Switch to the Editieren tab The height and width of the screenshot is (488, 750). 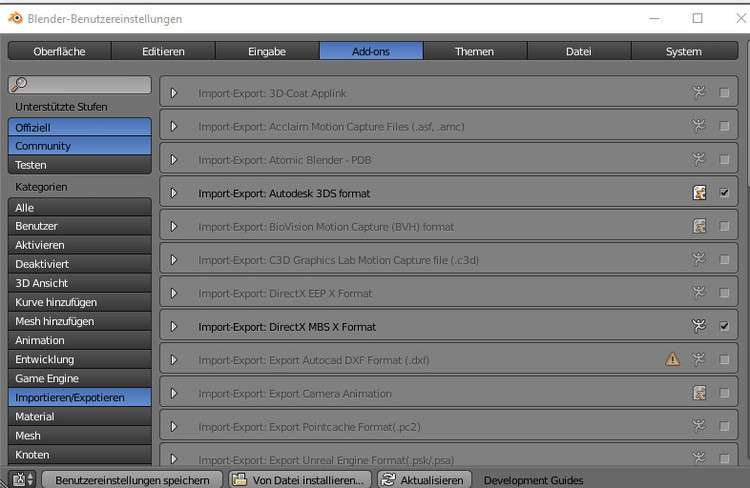pyautogui.click(x=163, y=51)
